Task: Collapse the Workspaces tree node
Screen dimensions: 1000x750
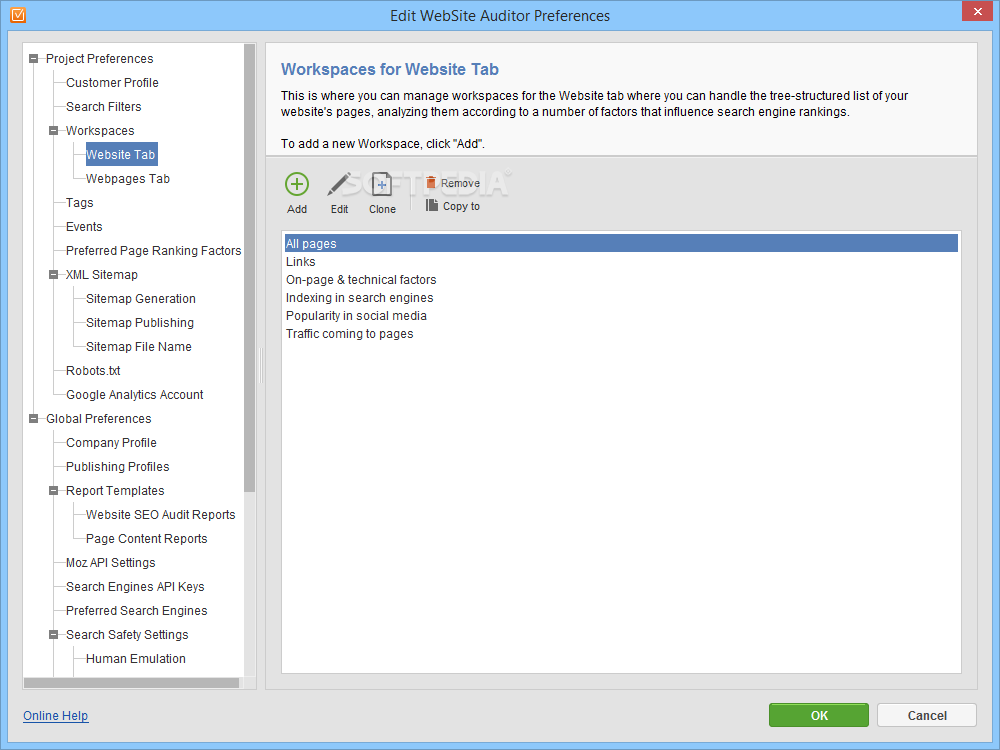Action: pyautogui.click(x=54, y=131)
